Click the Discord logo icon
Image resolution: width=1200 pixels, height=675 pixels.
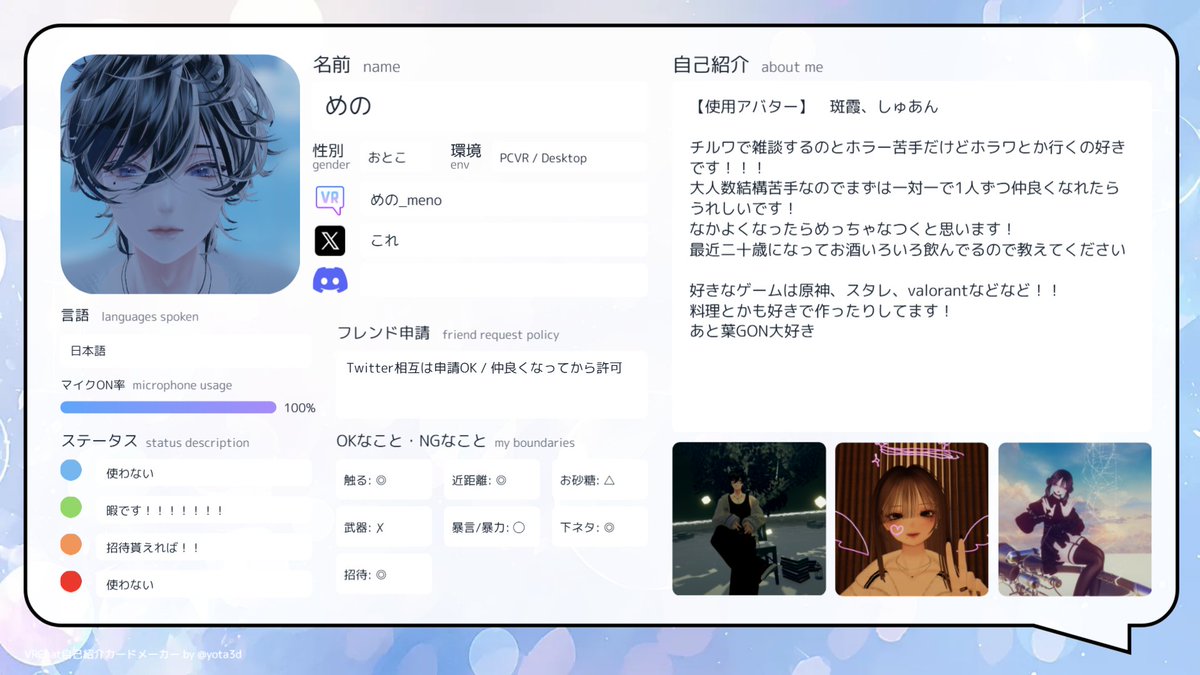(x=330, y=281)
